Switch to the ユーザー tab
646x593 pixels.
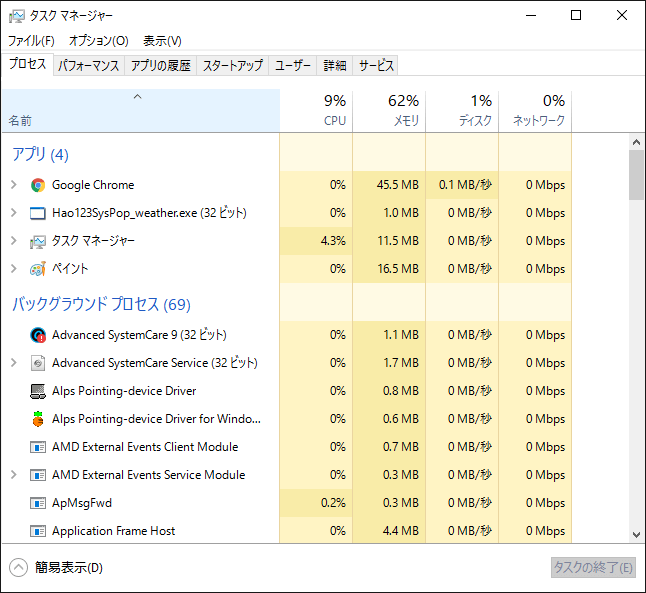click(293, 66)
